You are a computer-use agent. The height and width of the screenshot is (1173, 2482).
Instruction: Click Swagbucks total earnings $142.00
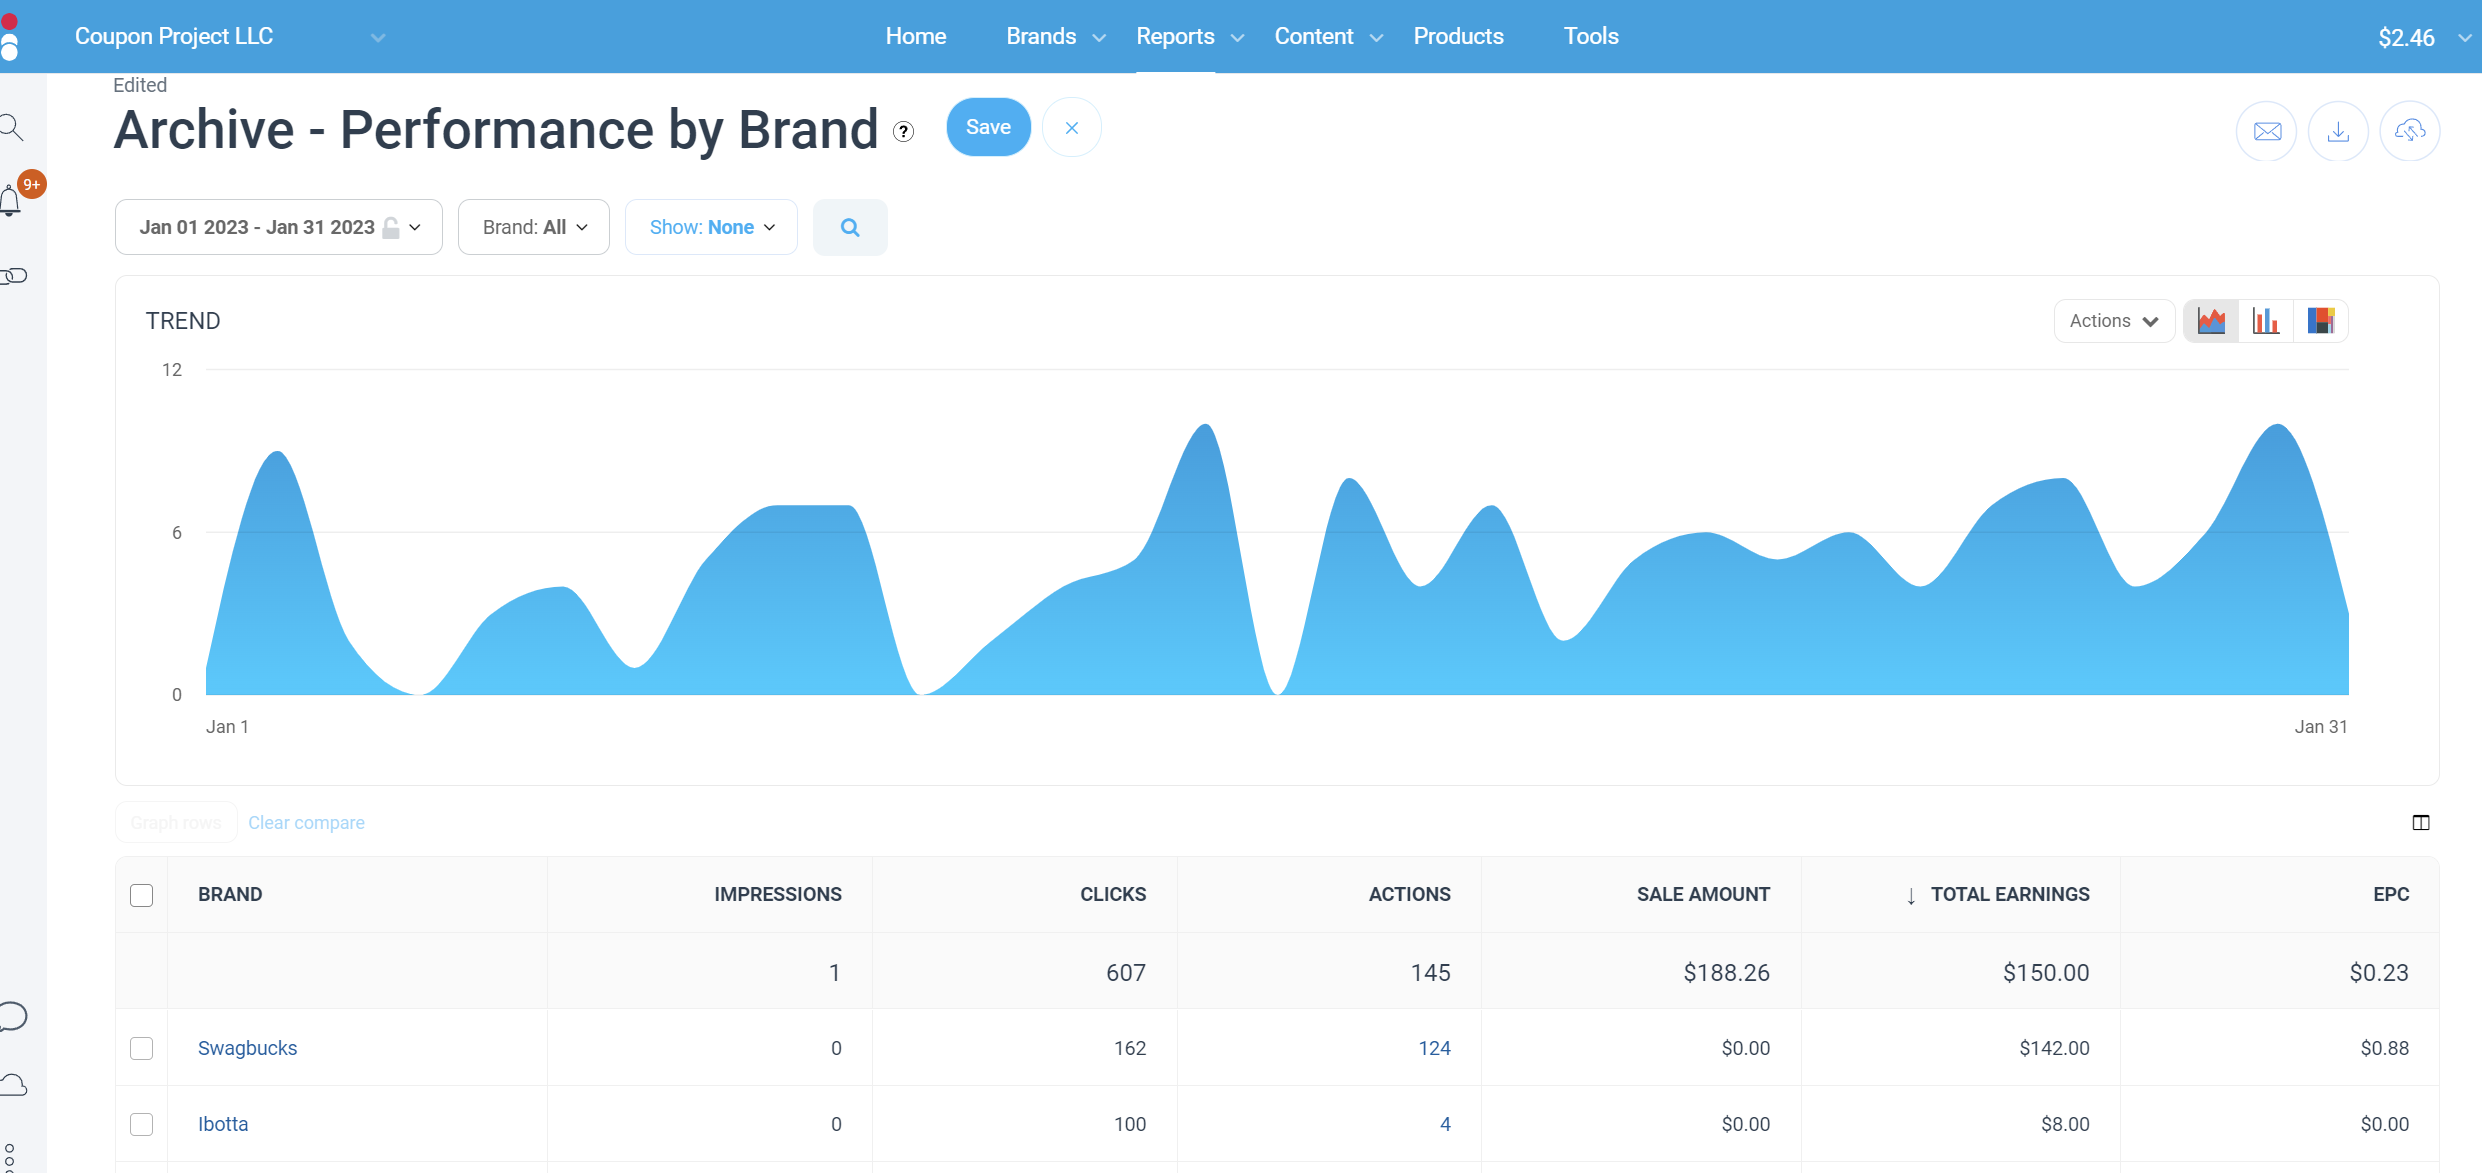2054,1048
